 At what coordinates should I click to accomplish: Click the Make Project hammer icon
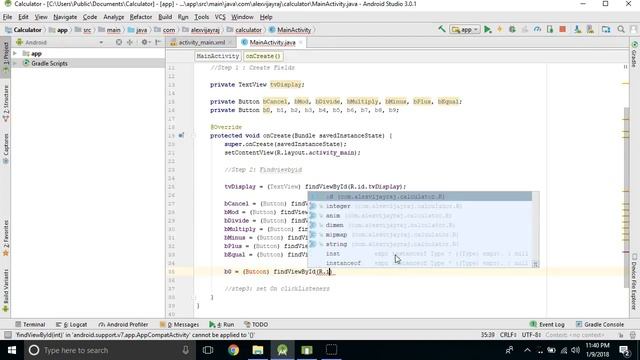click(442, 29)
